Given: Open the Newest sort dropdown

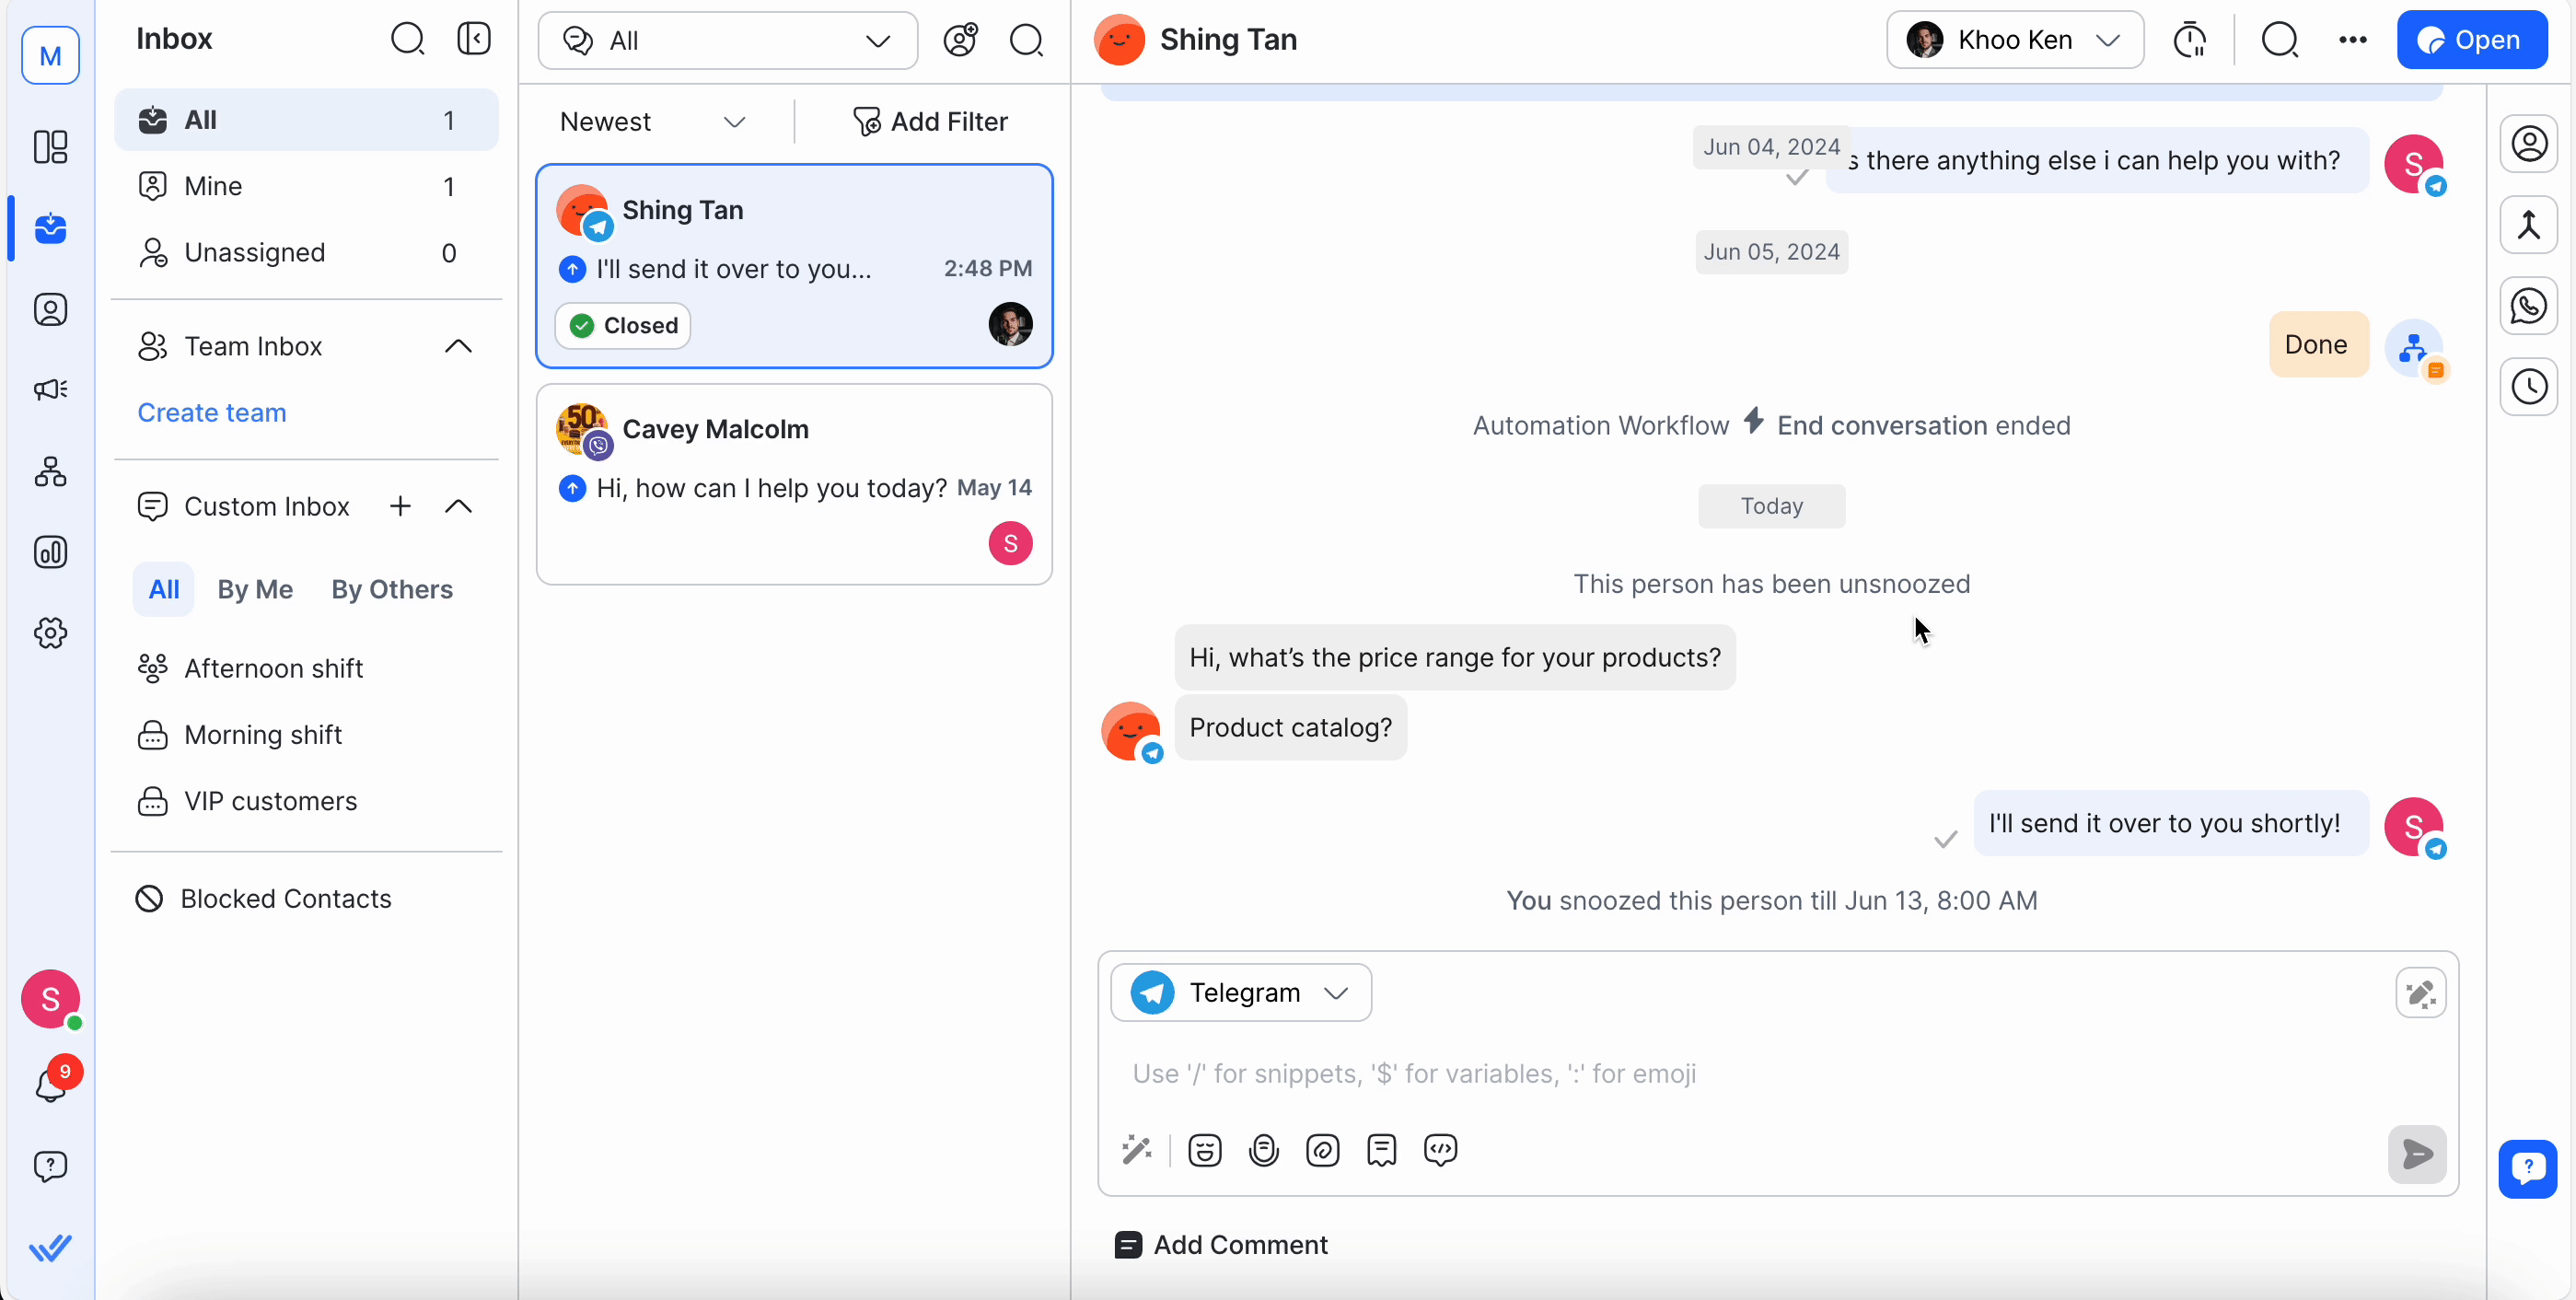Looking at the screenshot, I should click(x=652, y=122).
